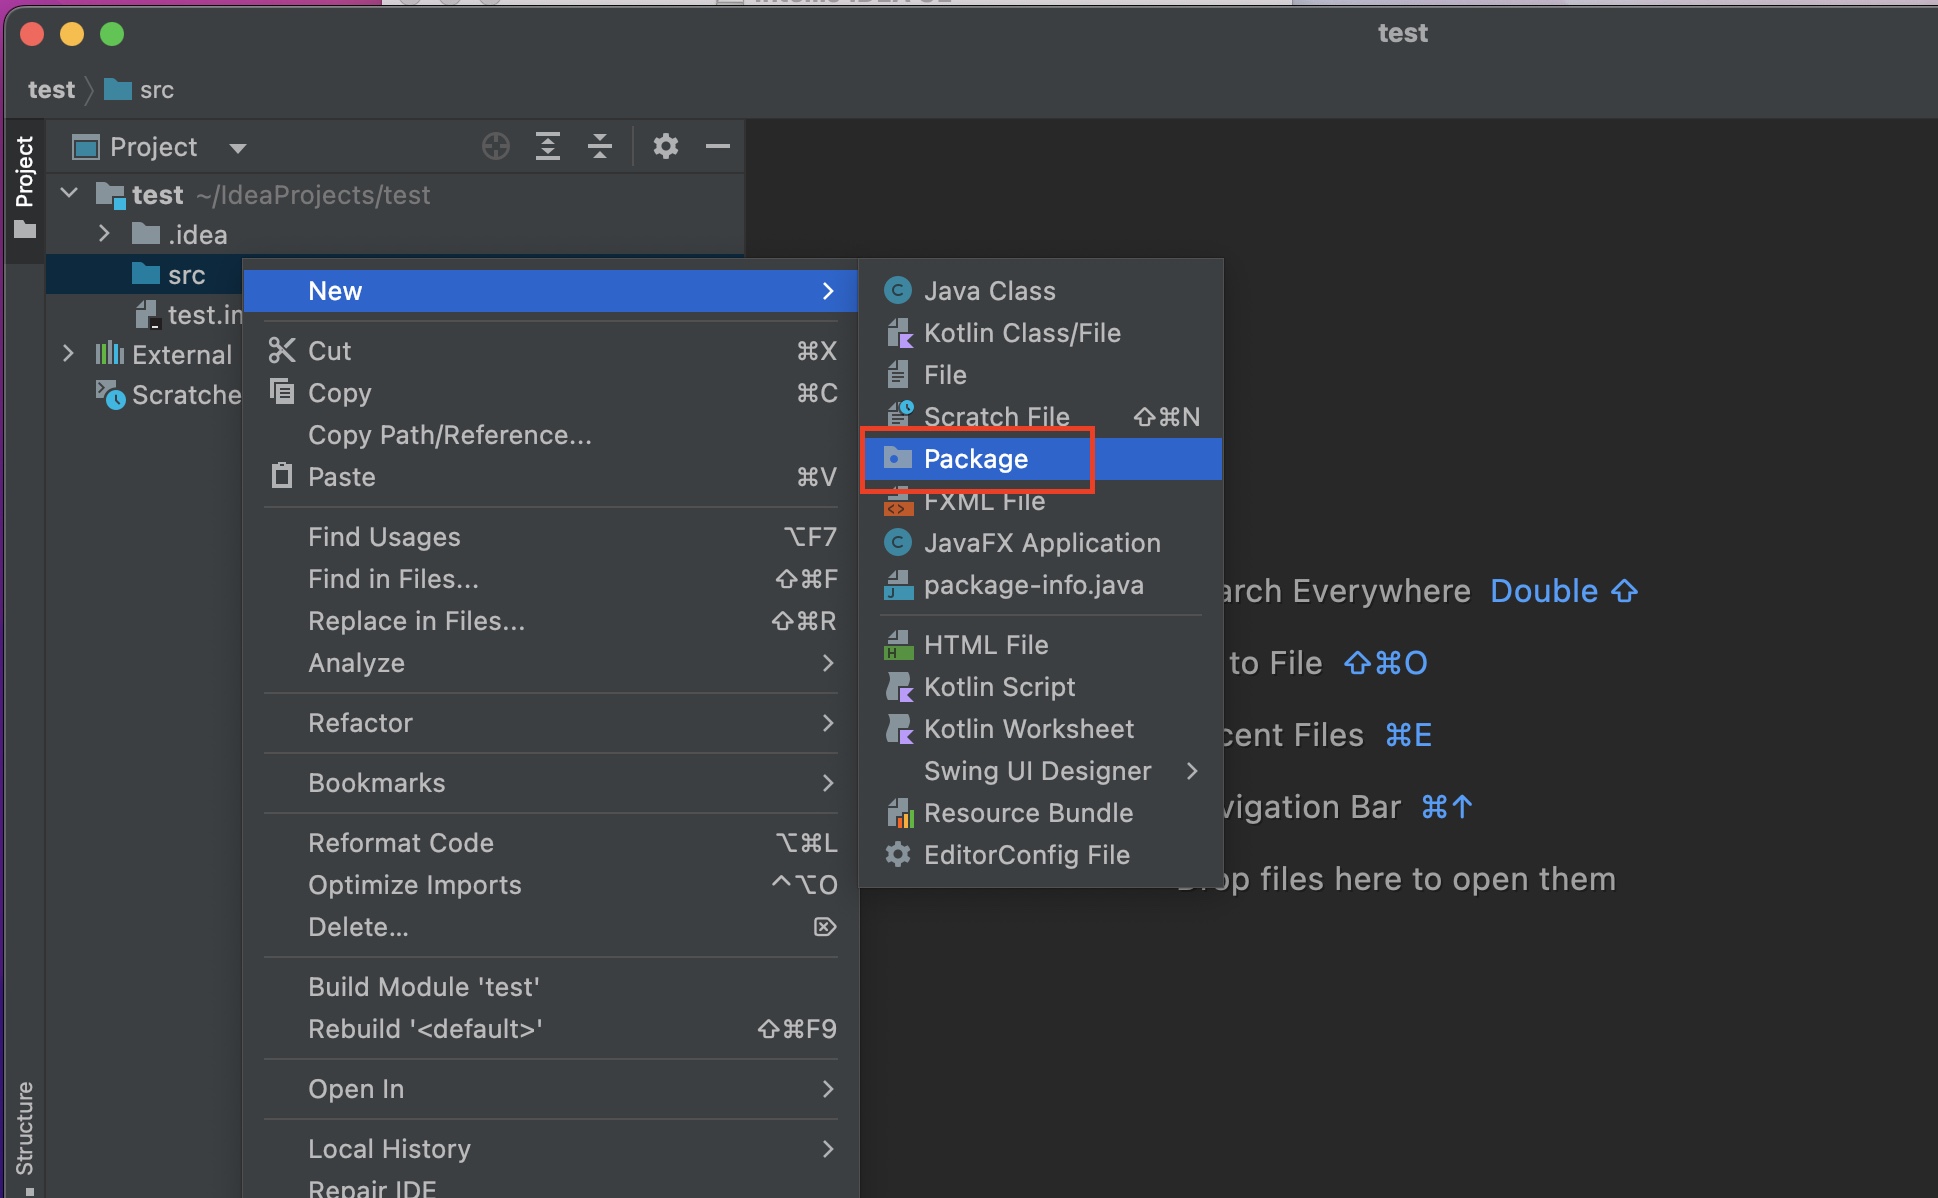Click the src breadcrumb in navigation bar

[x=156, y=90]
